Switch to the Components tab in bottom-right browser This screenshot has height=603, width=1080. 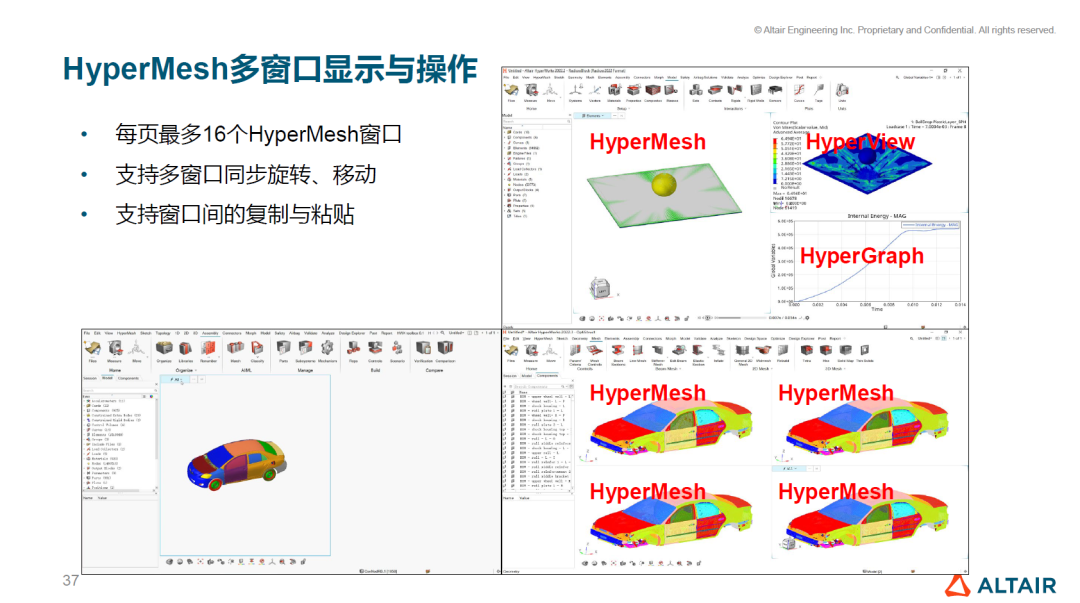coord(547,376)
